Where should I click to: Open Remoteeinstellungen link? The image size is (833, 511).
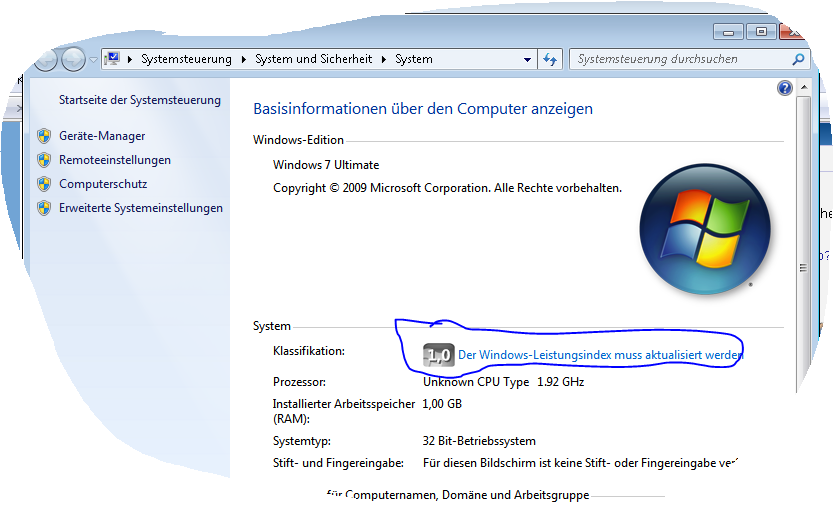click(x=115, y=160)
